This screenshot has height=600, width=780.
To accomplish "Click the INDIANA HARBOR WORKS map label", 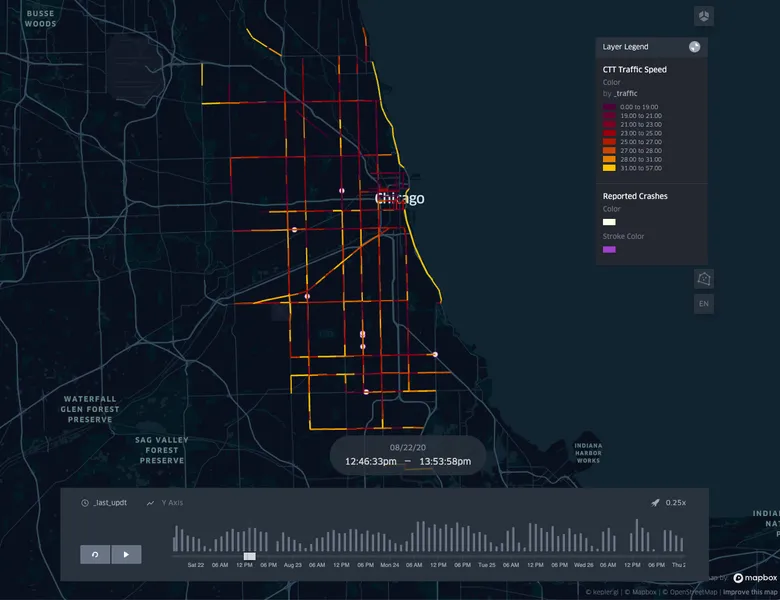I will click(588, 453).
